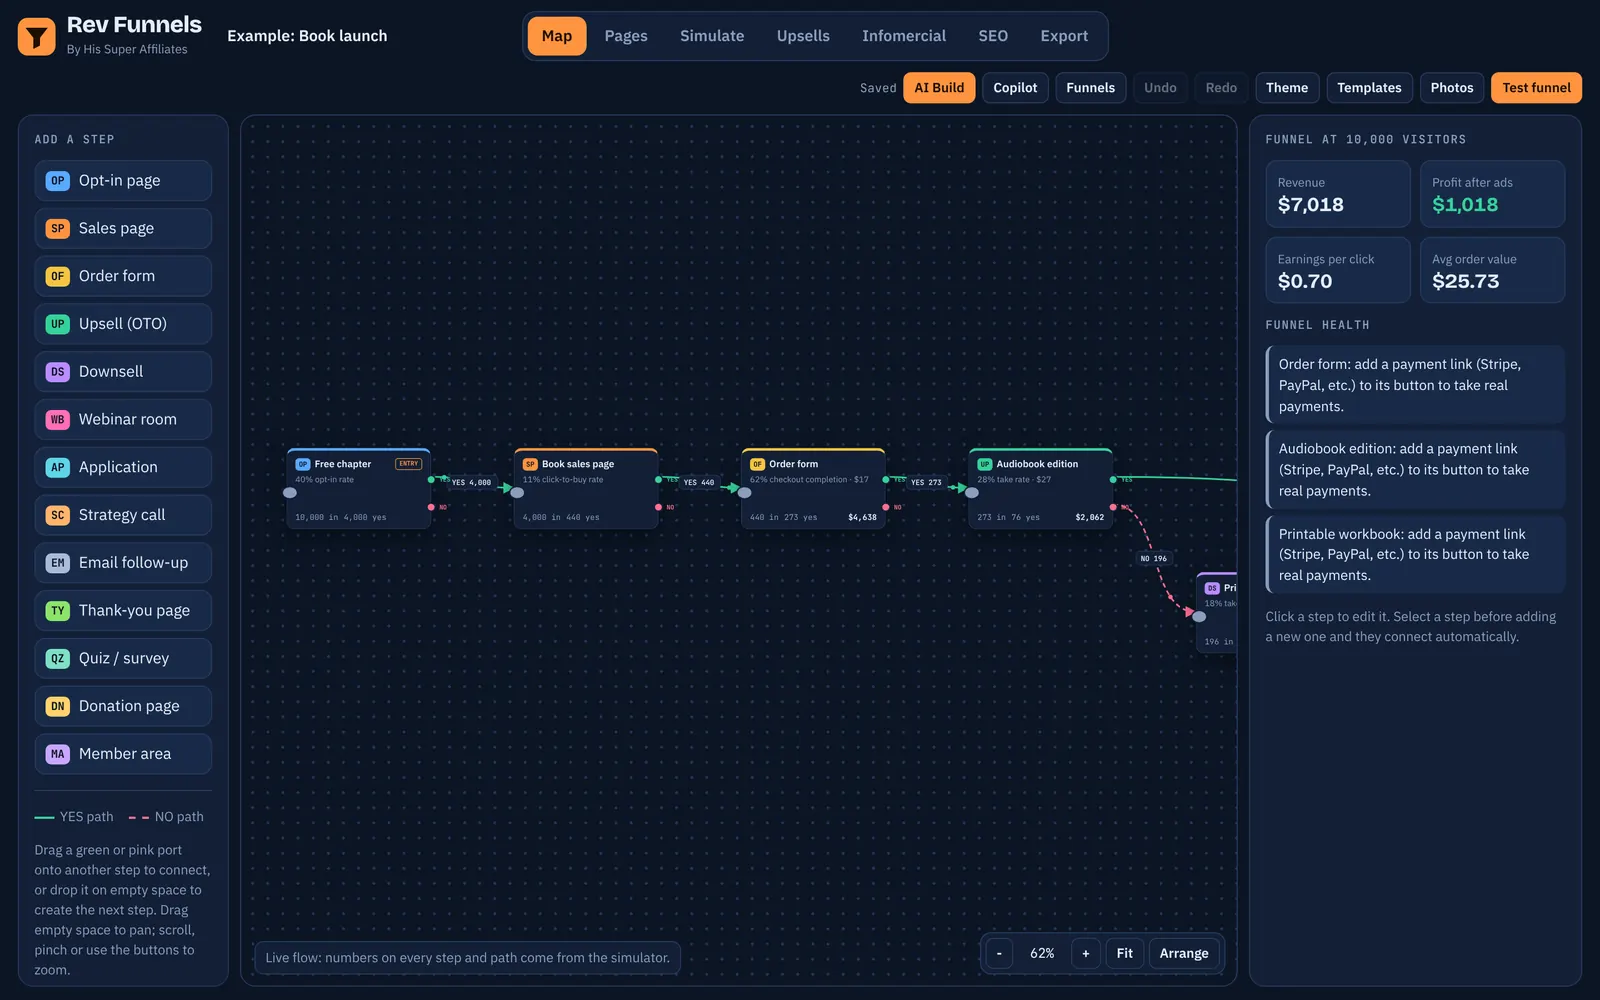The image size is (1600, 1000).
Task: Click the WB Webinar room badge icon
Action: click(58, 420)
